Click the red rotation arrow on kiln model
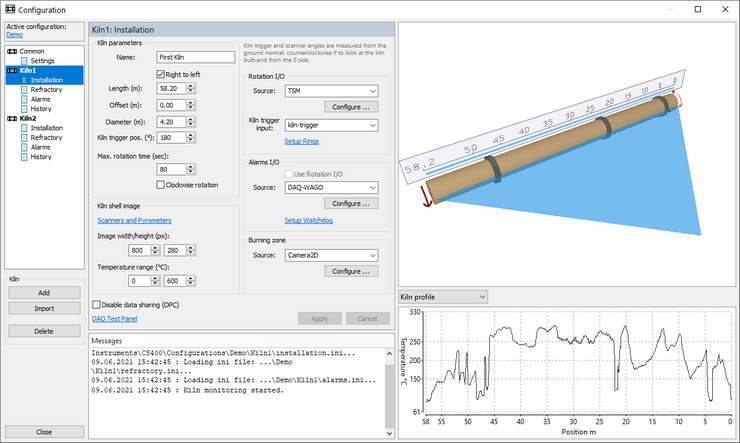 coord(426,196)
